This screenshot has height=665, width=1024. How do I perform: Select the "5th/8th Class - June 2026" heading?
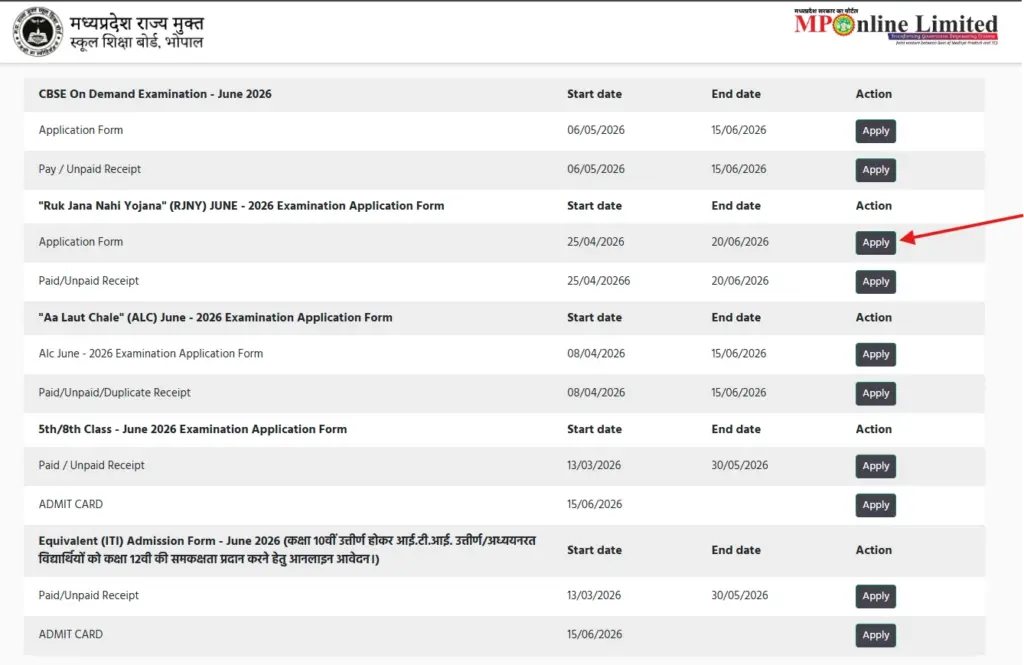point(193,429)
